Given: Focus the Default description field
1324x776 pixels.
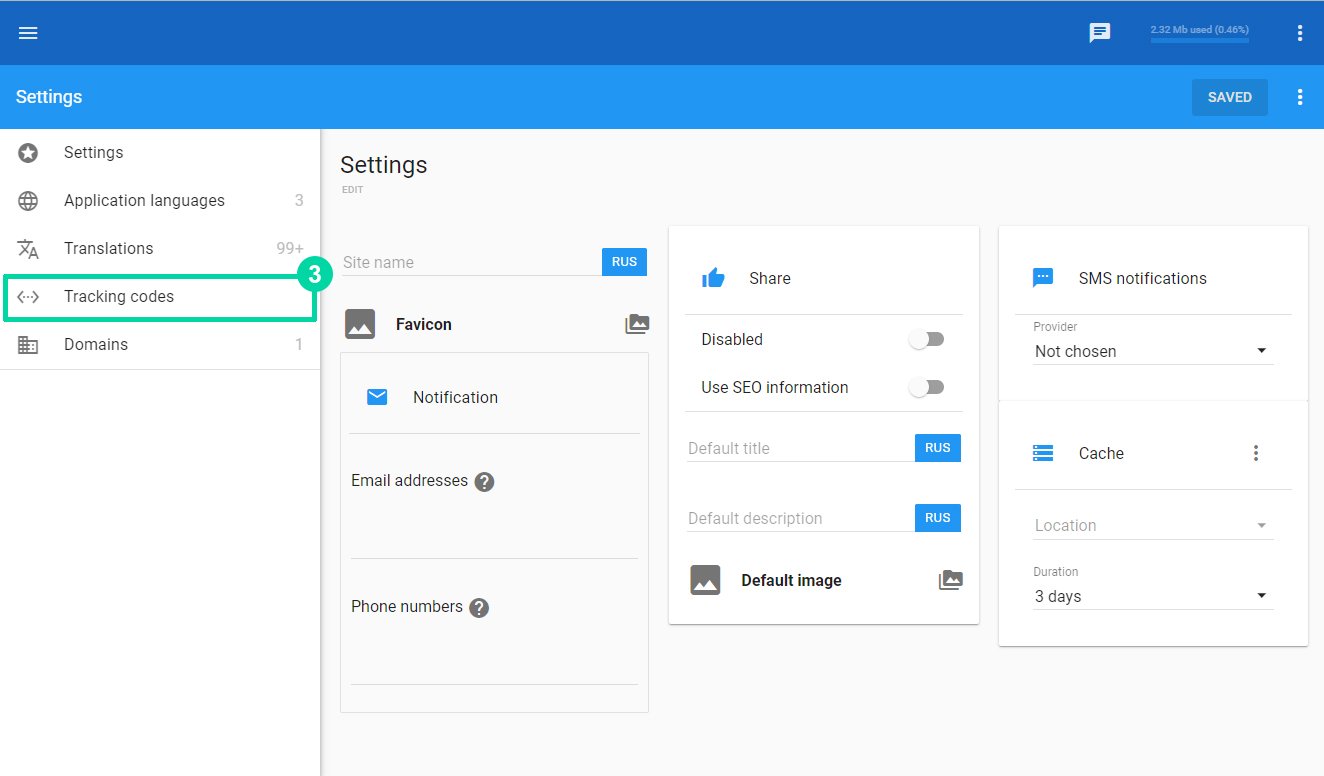Looking at the screenshot, I should tap(800, 518).
